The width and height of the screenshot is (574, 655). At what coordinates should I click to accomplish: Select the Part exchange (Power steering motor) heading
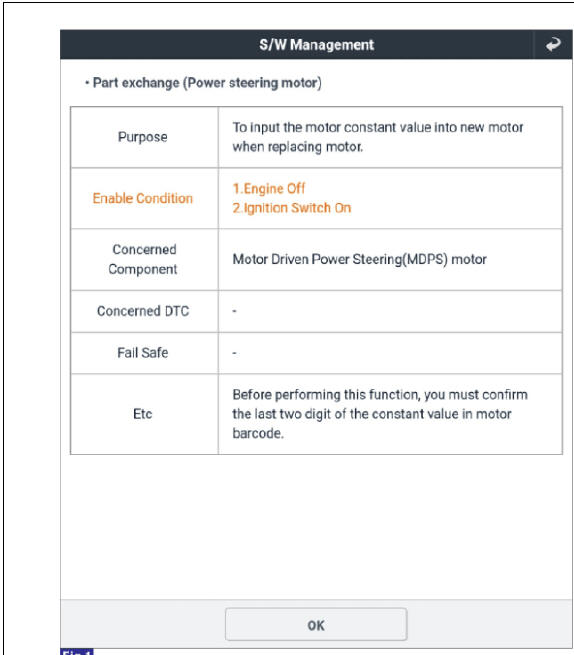(203, 83)
